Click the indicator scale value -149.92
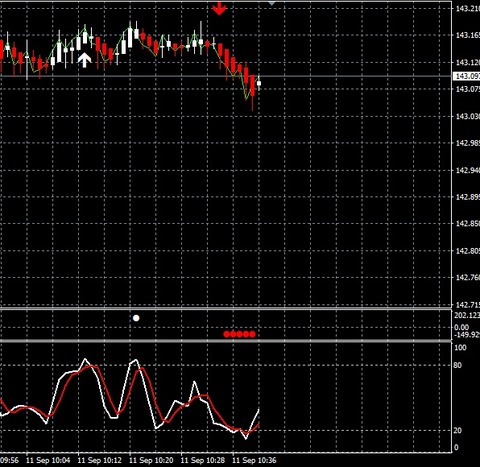Image resolution: width=480 pixels, height=467 pixels. click(467, 334)
